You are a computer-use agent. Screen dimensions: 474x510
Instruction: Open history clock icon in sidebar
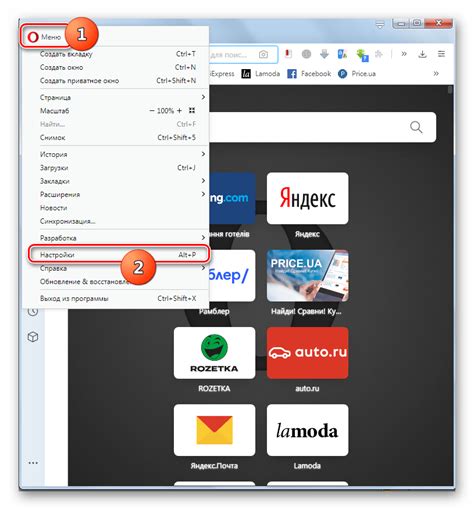[33, 312]
